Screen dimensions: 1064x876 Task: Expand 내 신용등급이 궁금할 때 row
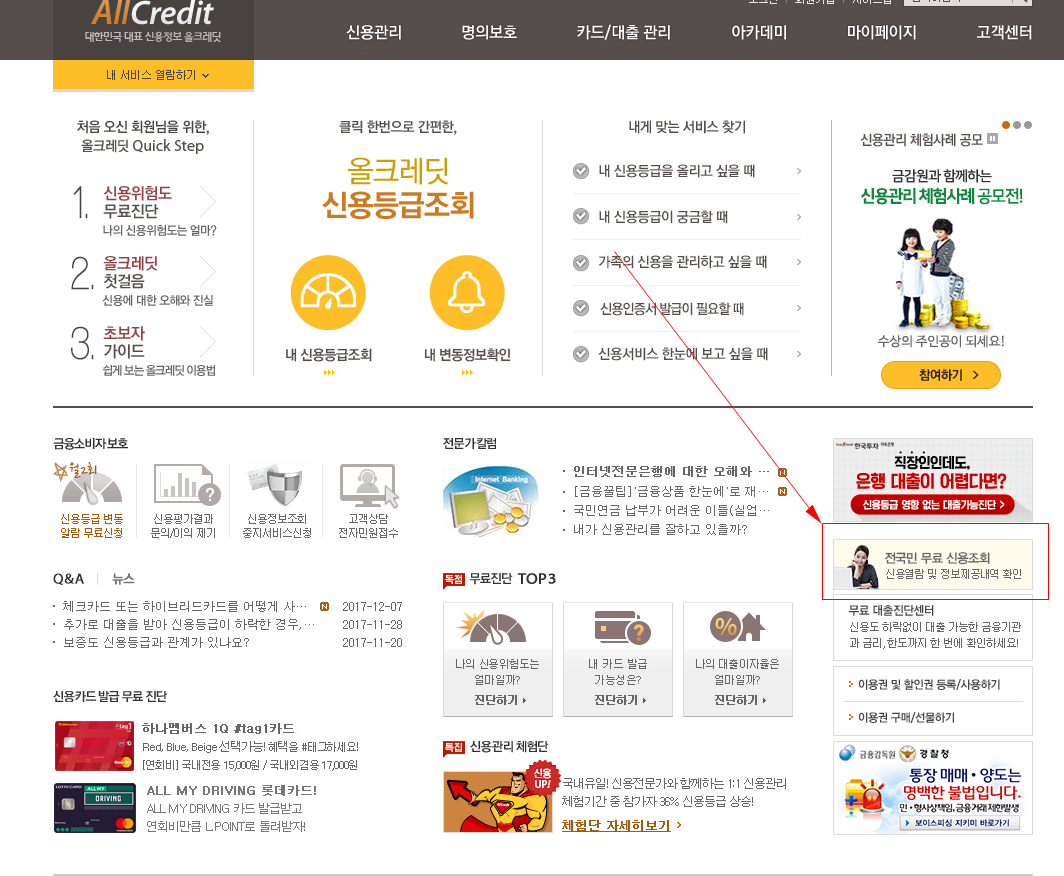click(687, 216)
